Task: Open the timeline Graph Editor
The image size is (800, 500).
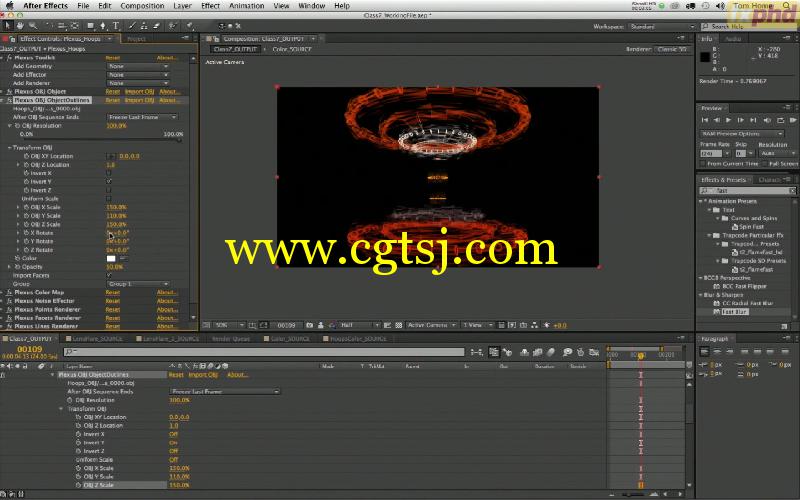Action: [x=594, y=352]
